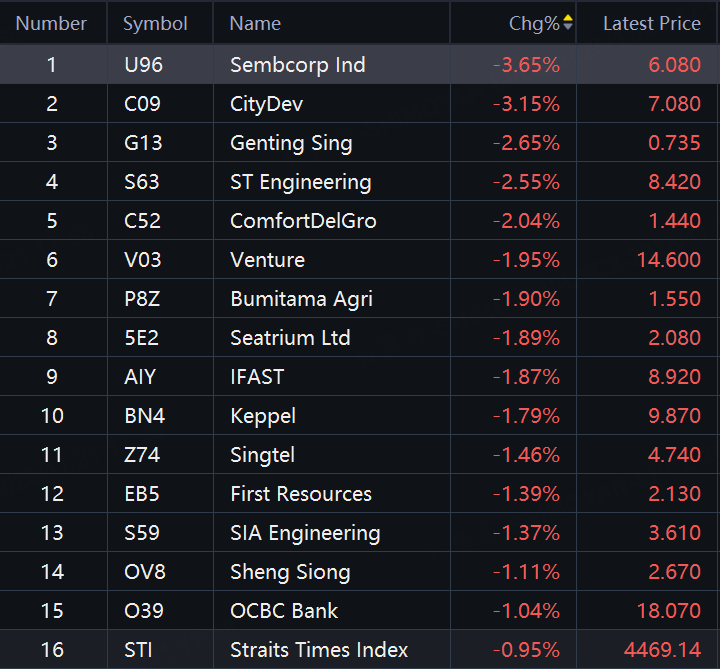Click the Number column header

(x=52, y=23)
